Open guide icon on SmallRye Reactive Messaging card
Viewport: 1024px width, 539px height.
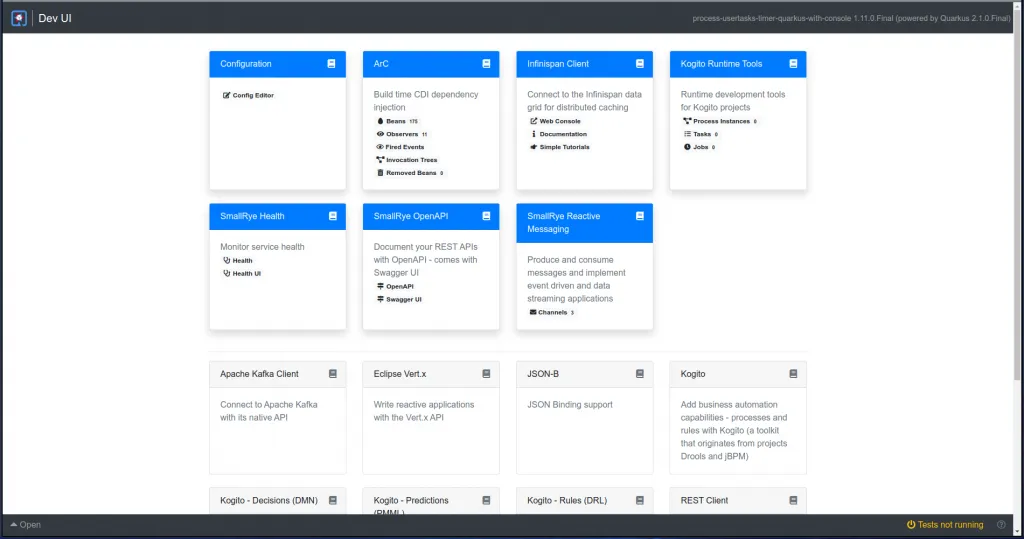(x=639, y=216)
